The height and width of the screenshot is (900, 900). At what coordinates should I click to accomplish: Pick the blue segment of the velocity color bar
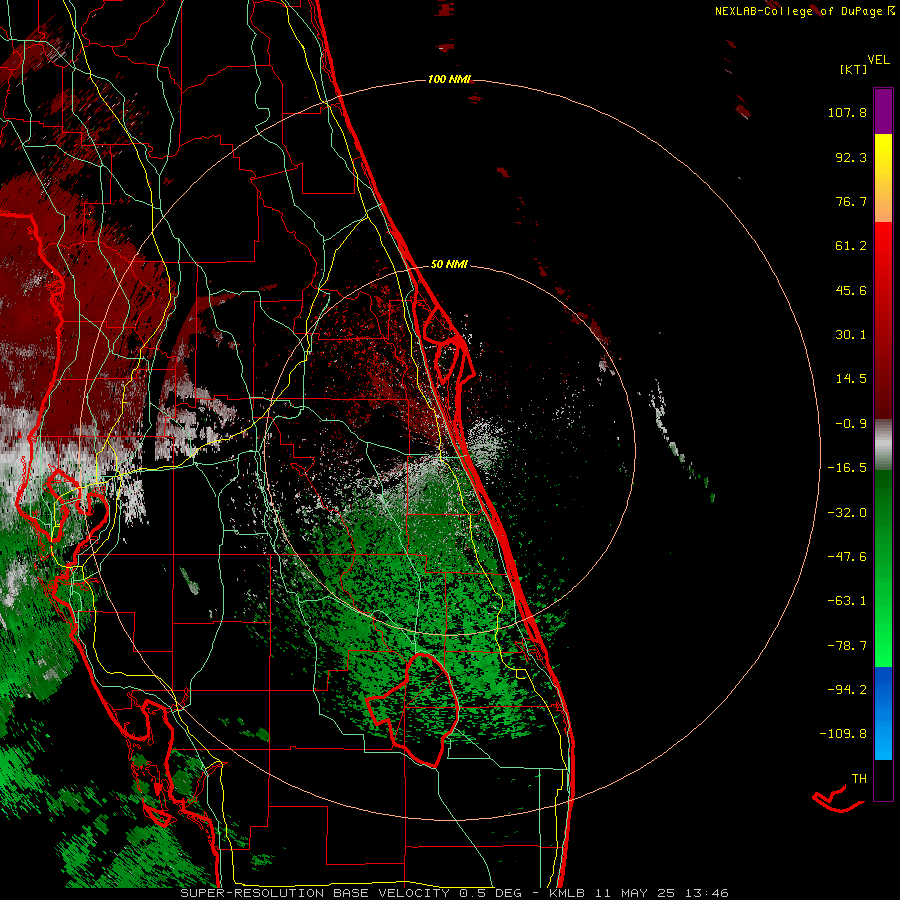point(883,713)
